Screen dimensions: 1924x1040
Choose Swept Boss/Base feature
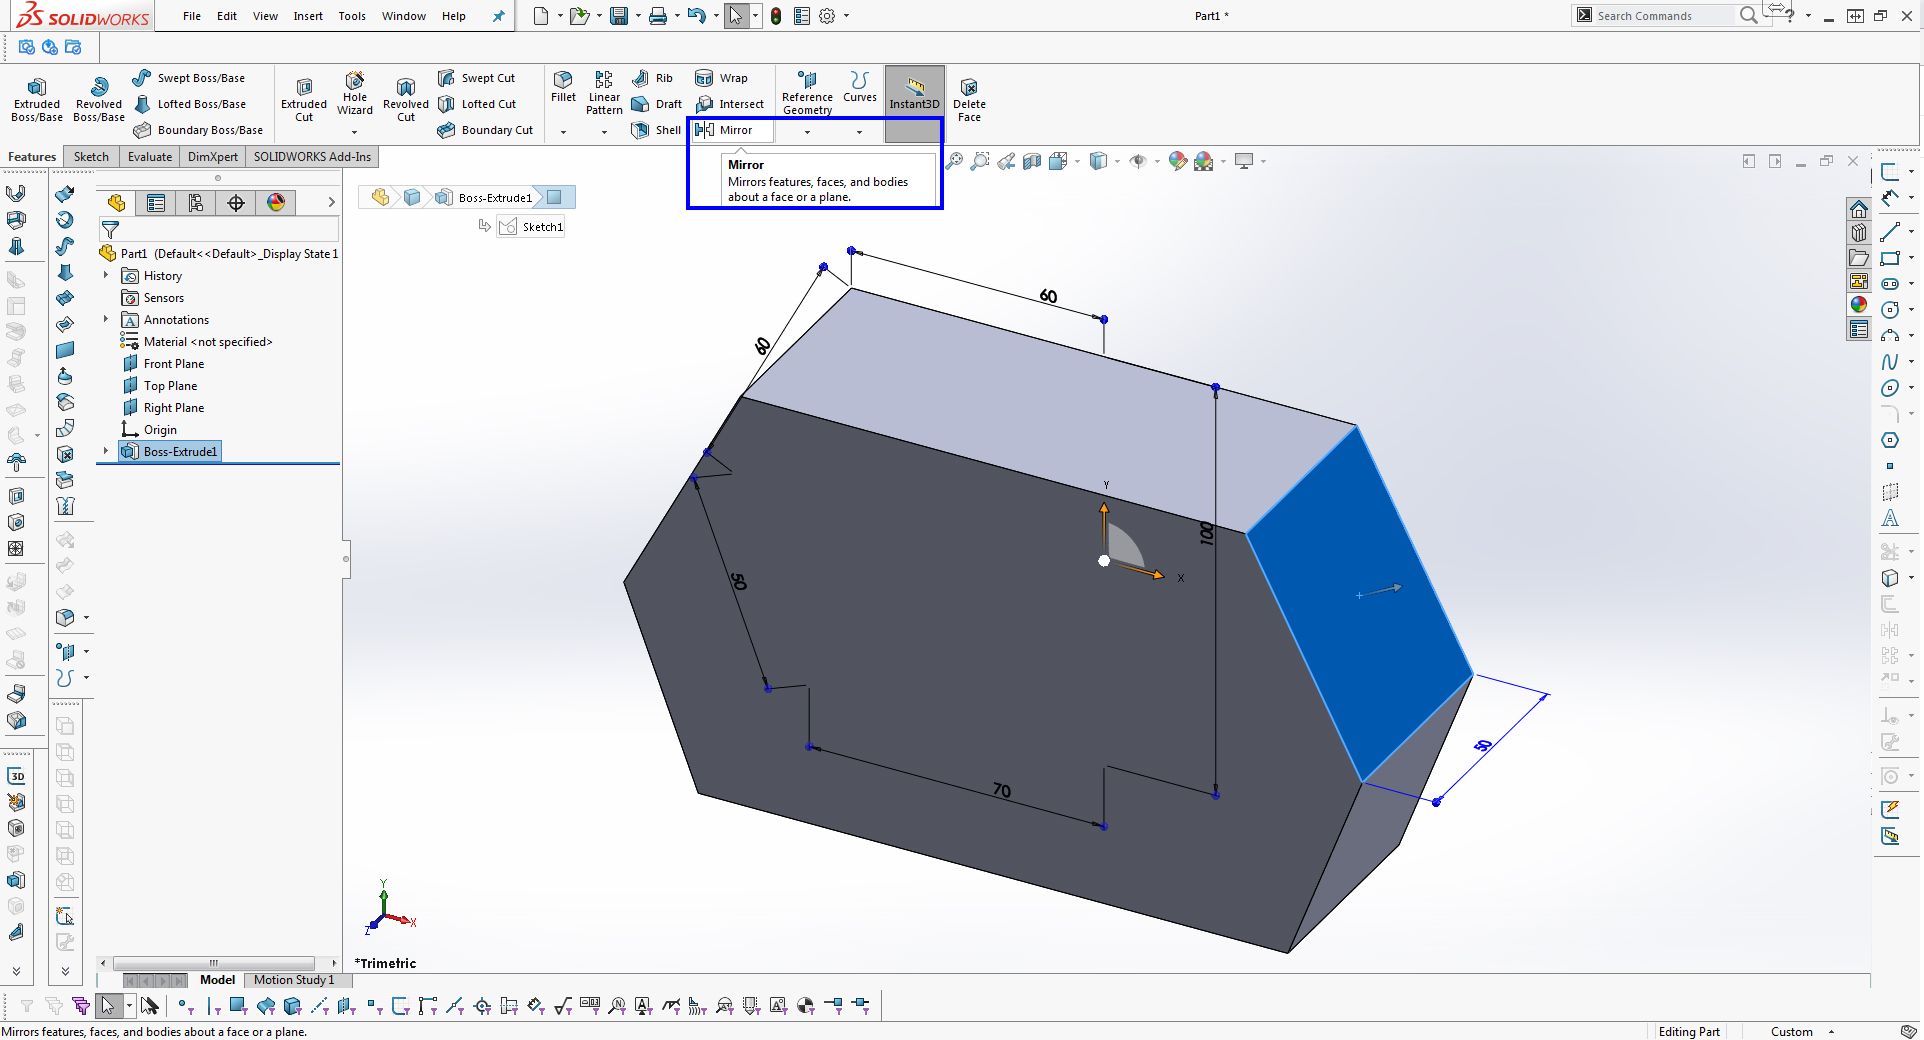tap(189, 78)
